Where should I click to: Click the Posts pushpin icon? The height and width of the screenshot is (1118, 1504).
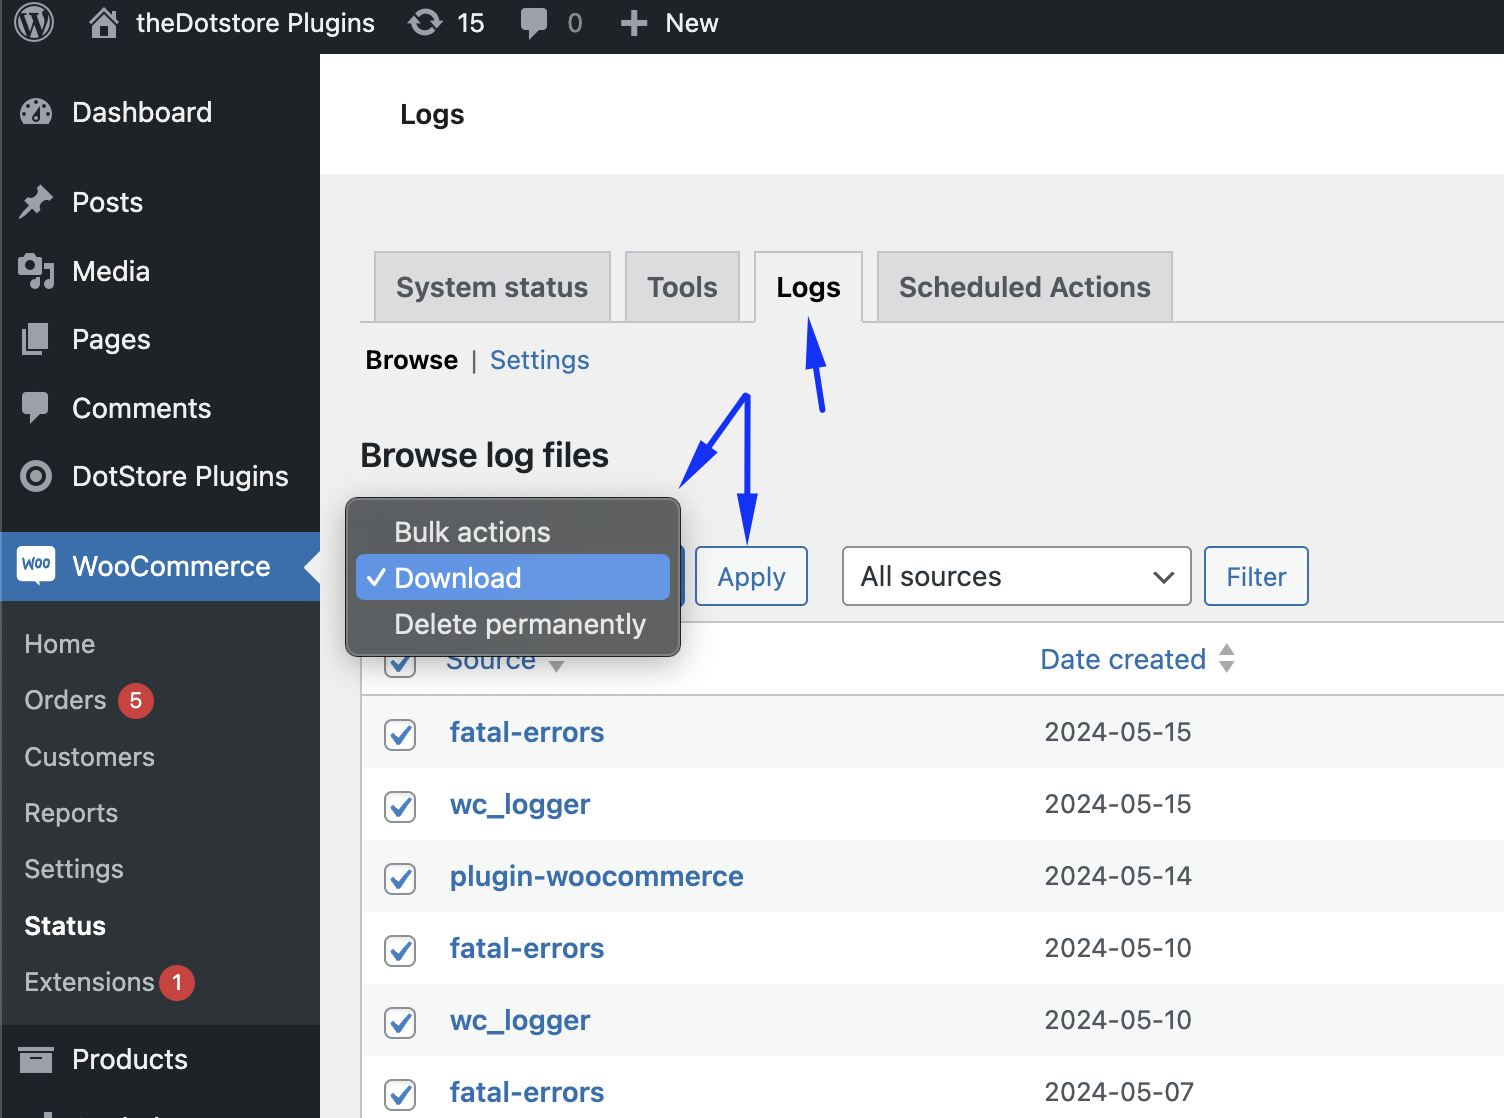36,202
